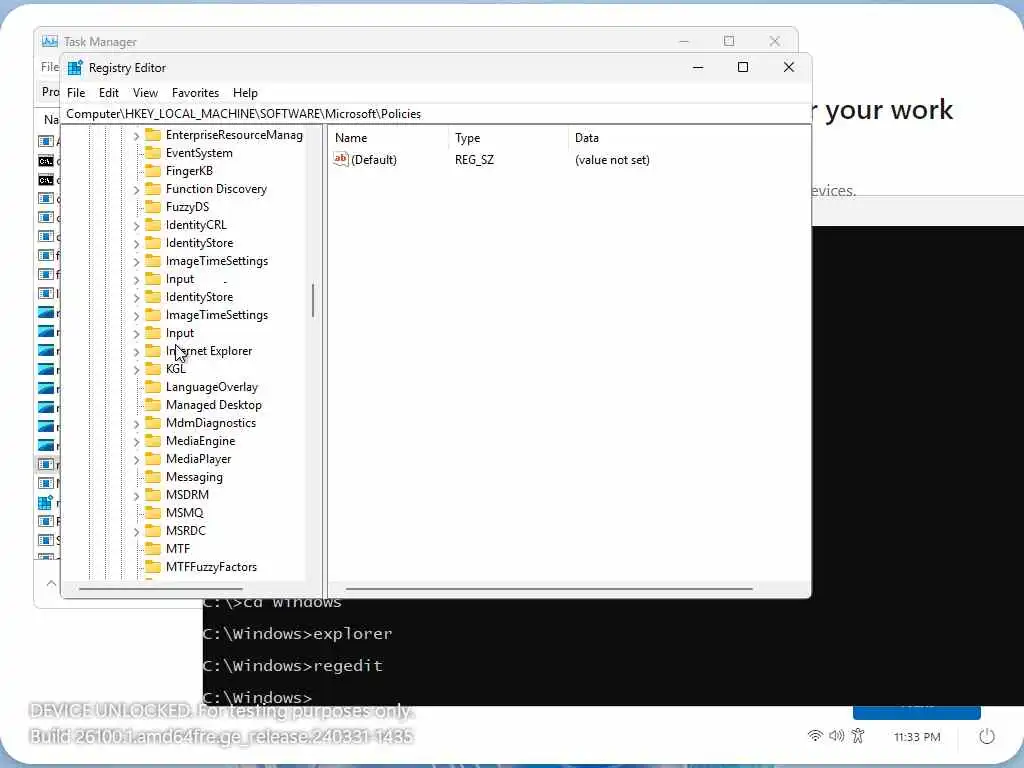Open the accessibility tray icon
Image resolution: width=1024 pixels, height=768 pixels.
[858, 736]
